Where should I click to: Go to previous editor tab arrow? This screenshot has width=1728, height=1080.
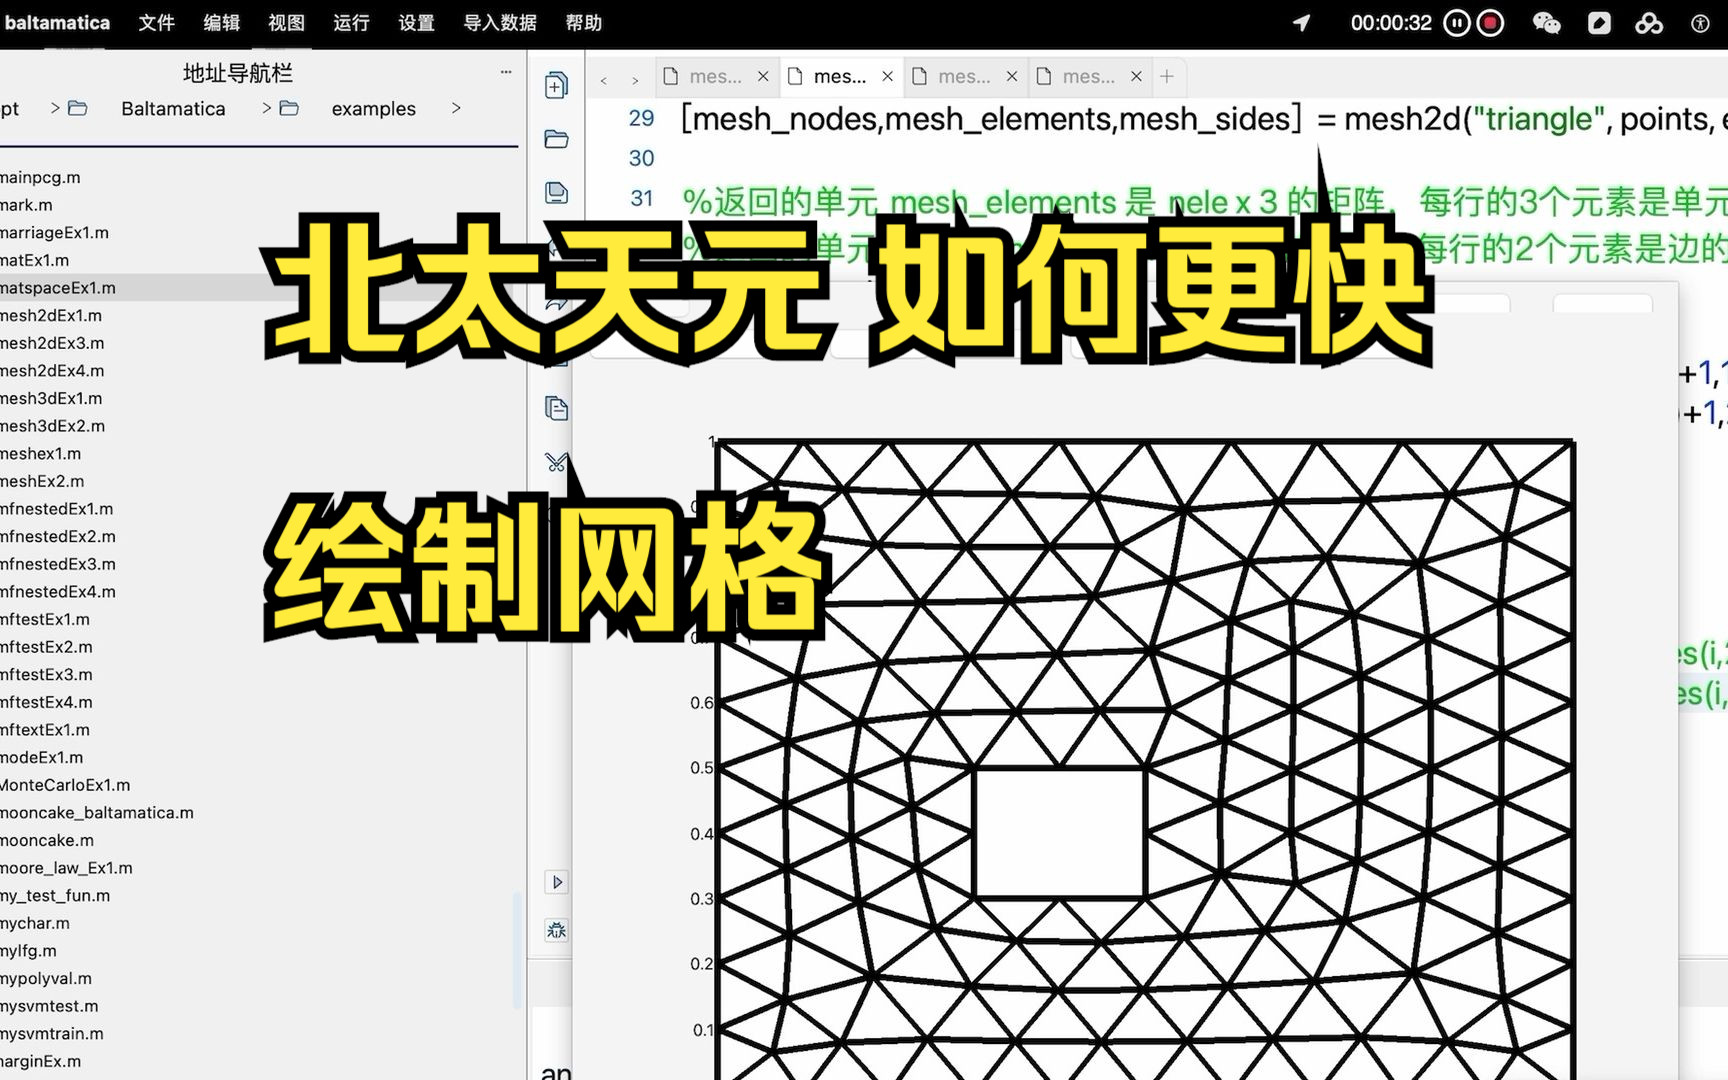click(x=603, y=79)
